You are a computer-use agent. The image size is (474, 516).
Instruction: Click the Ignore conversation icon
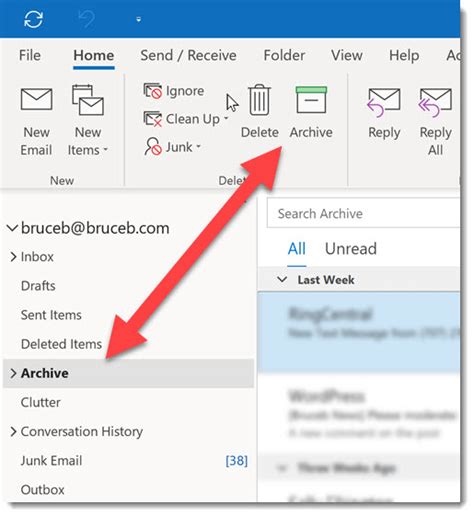(x=153, y=91)
